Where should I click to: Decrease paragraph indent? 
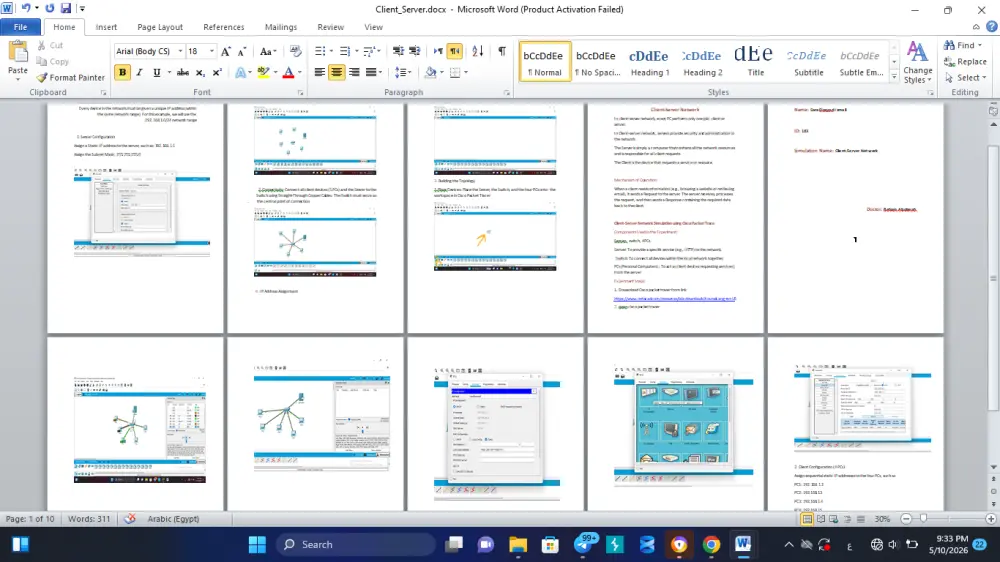point(398,51)
